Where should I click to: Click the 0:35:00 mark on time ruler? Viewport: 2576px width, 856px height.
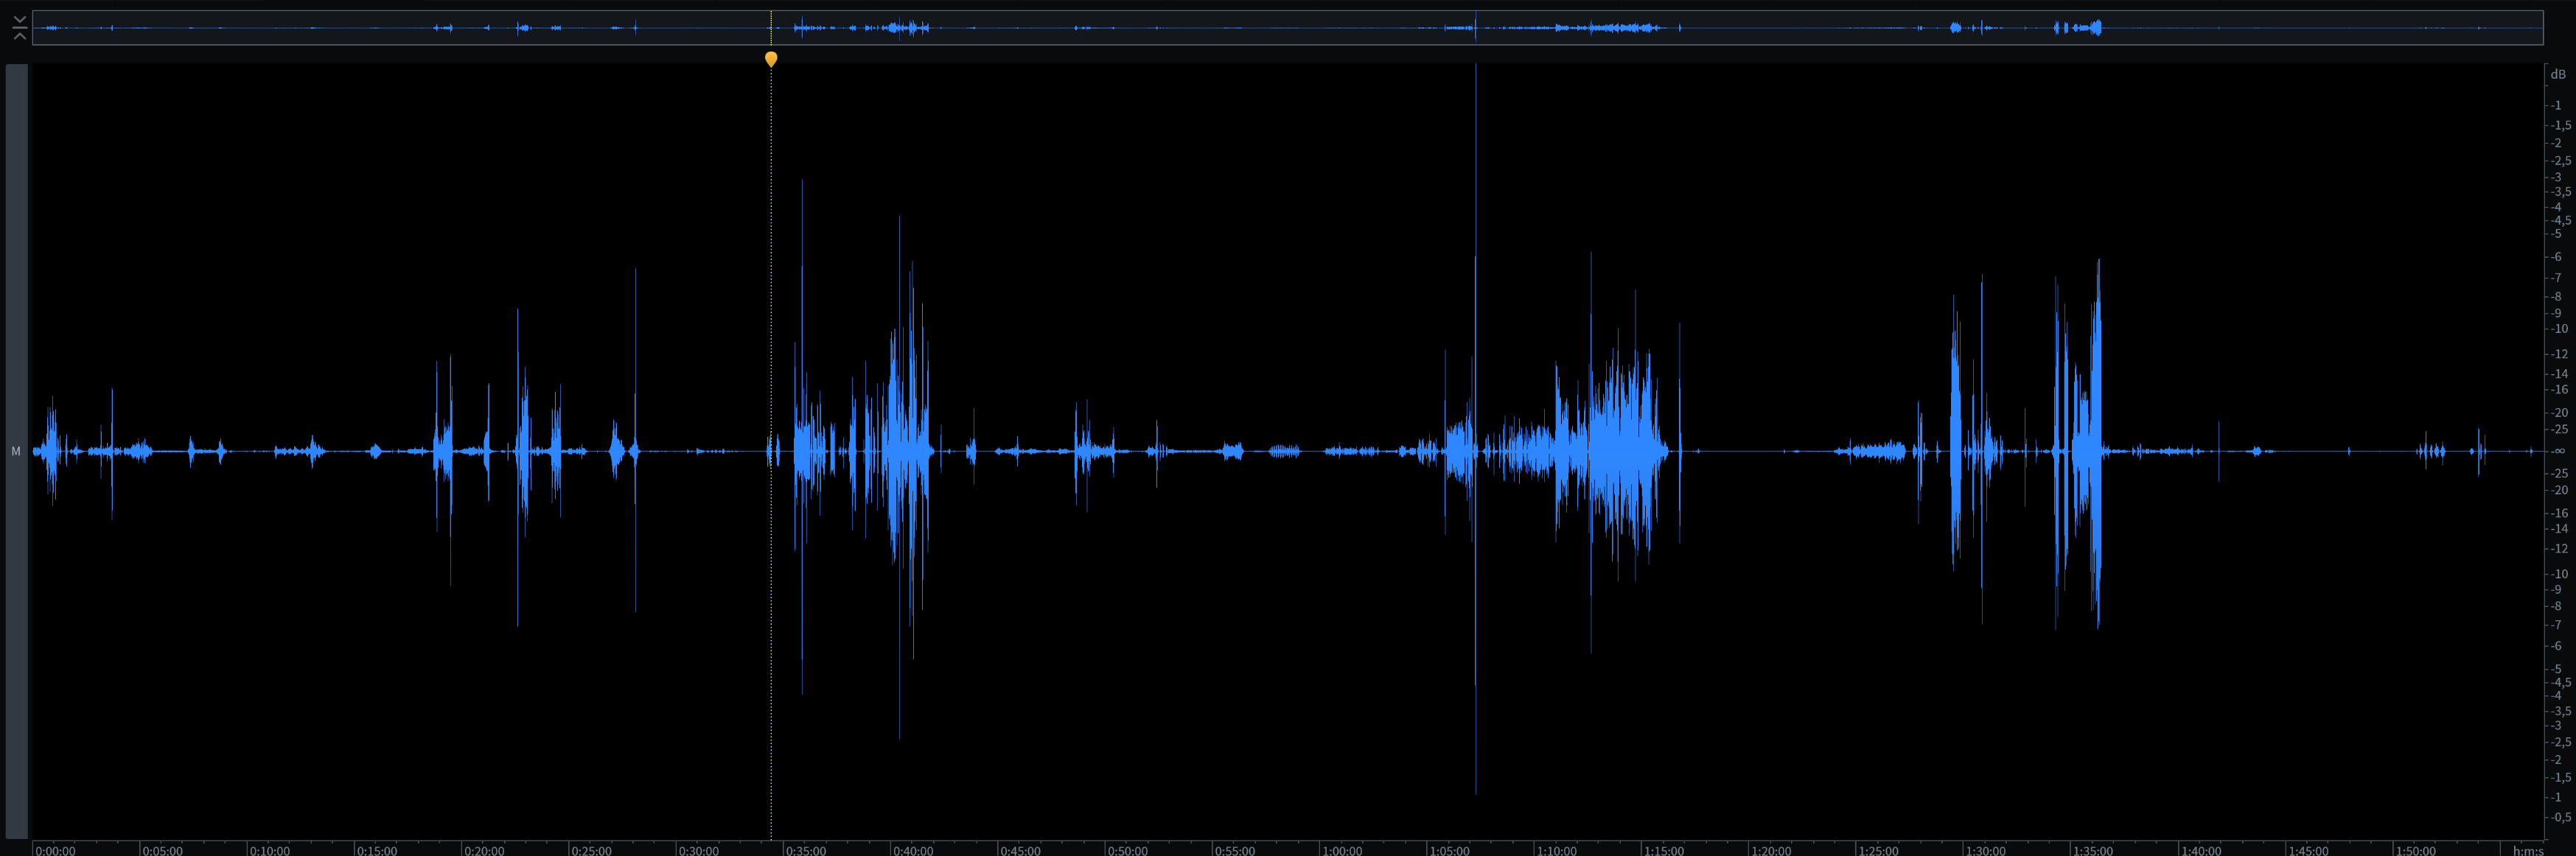805,850
